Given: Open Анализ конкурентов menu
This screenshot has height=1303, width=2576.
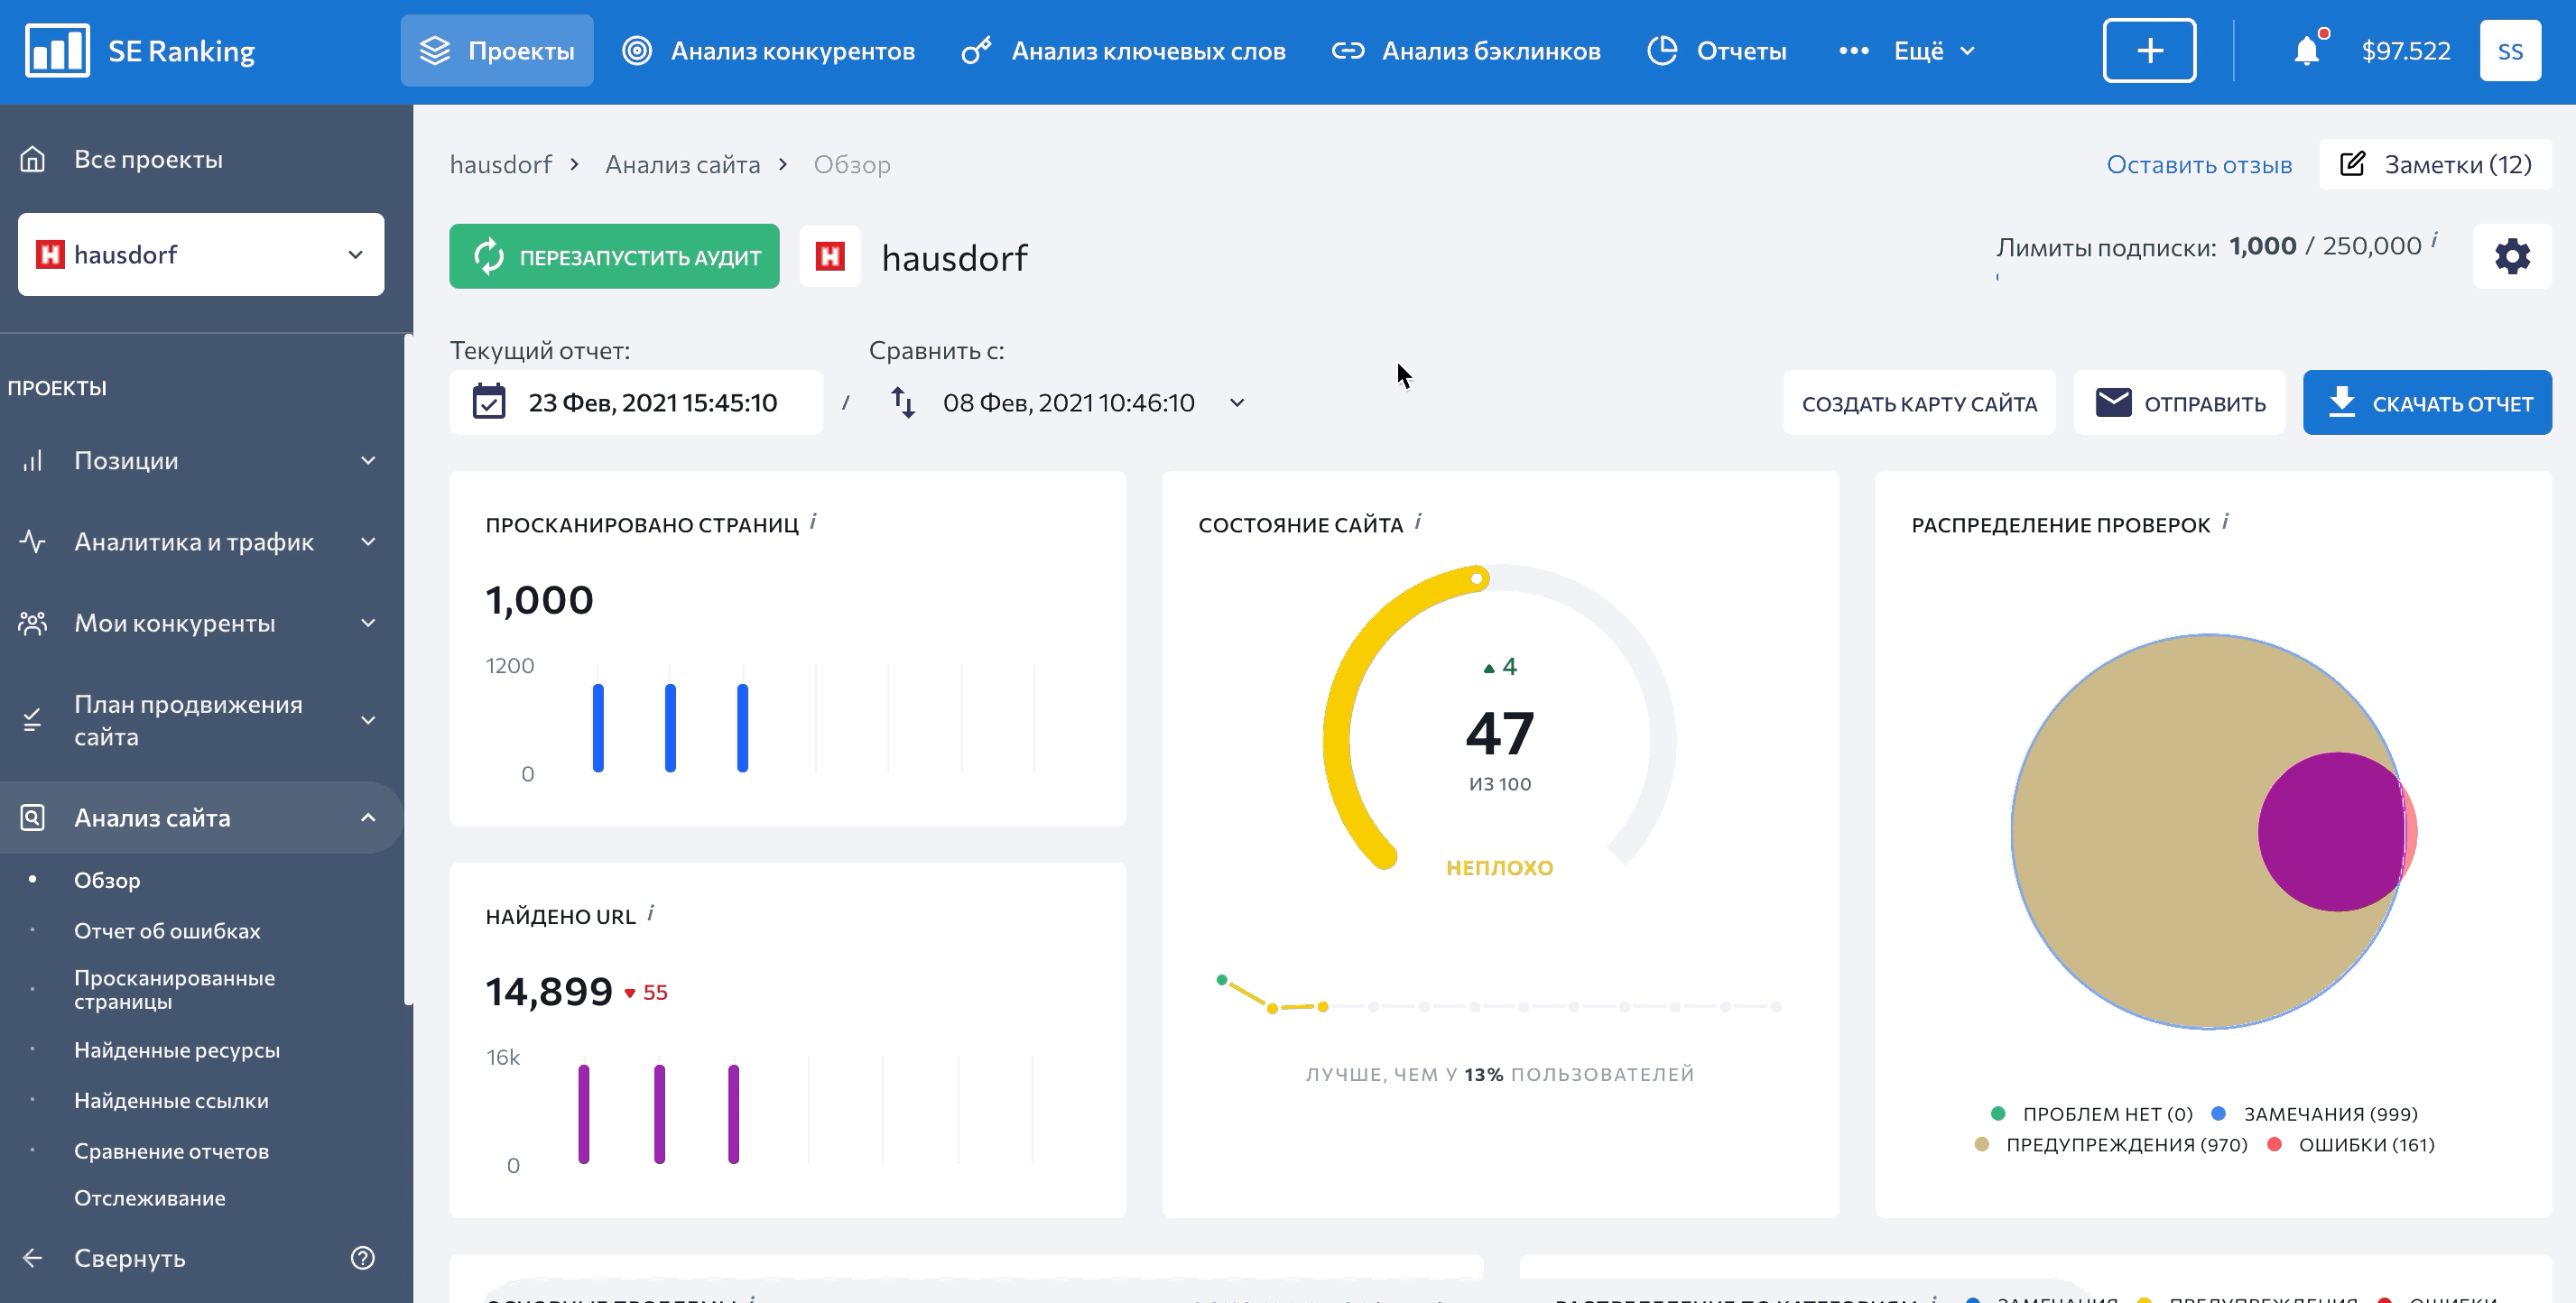Looking at the screenshot, I should tap(768, 50).
